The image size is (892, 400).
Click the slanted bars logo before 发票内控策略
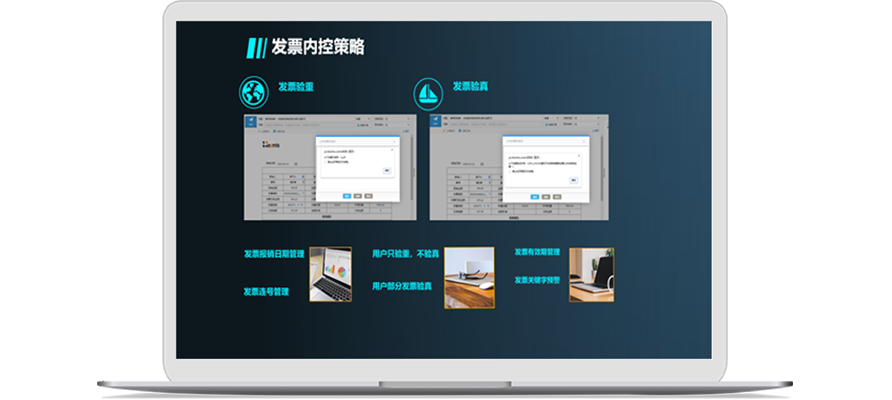[256, 47]
